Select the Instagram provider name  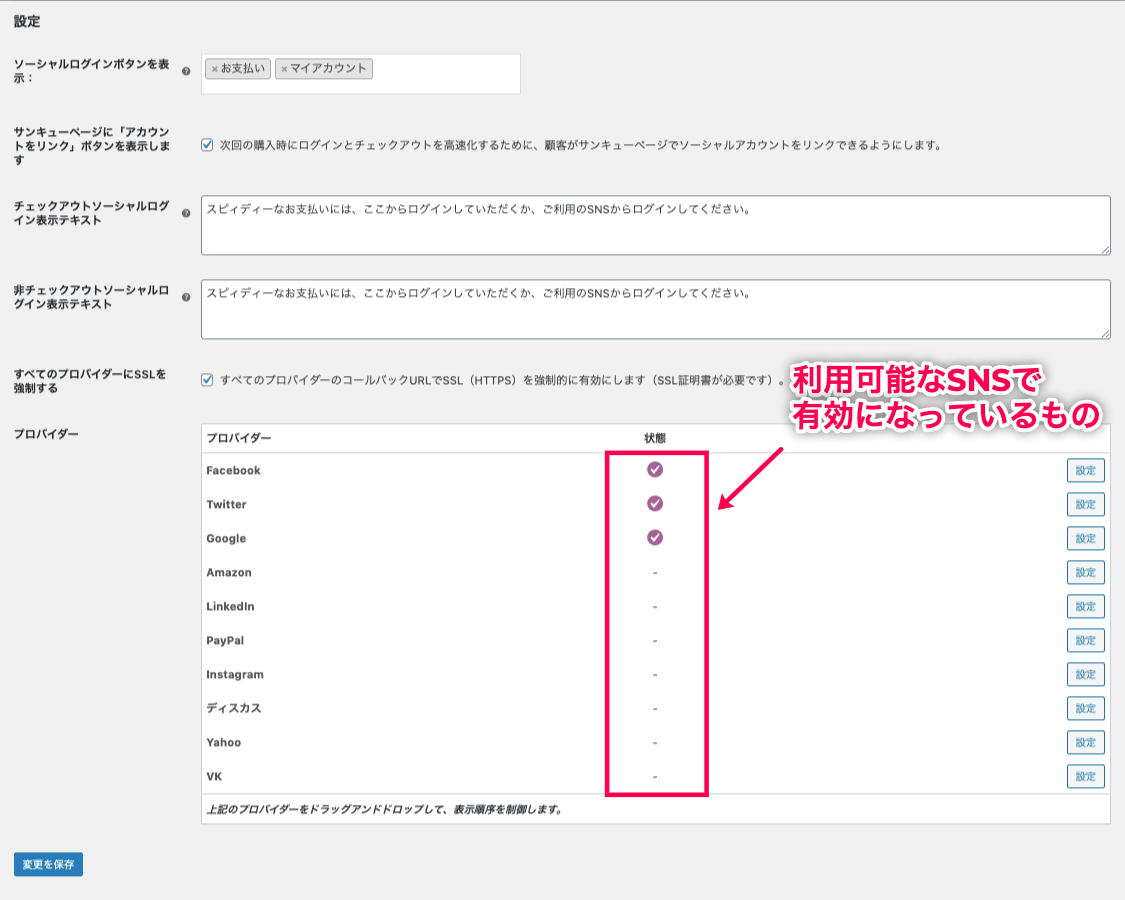[x=235, y=675]
